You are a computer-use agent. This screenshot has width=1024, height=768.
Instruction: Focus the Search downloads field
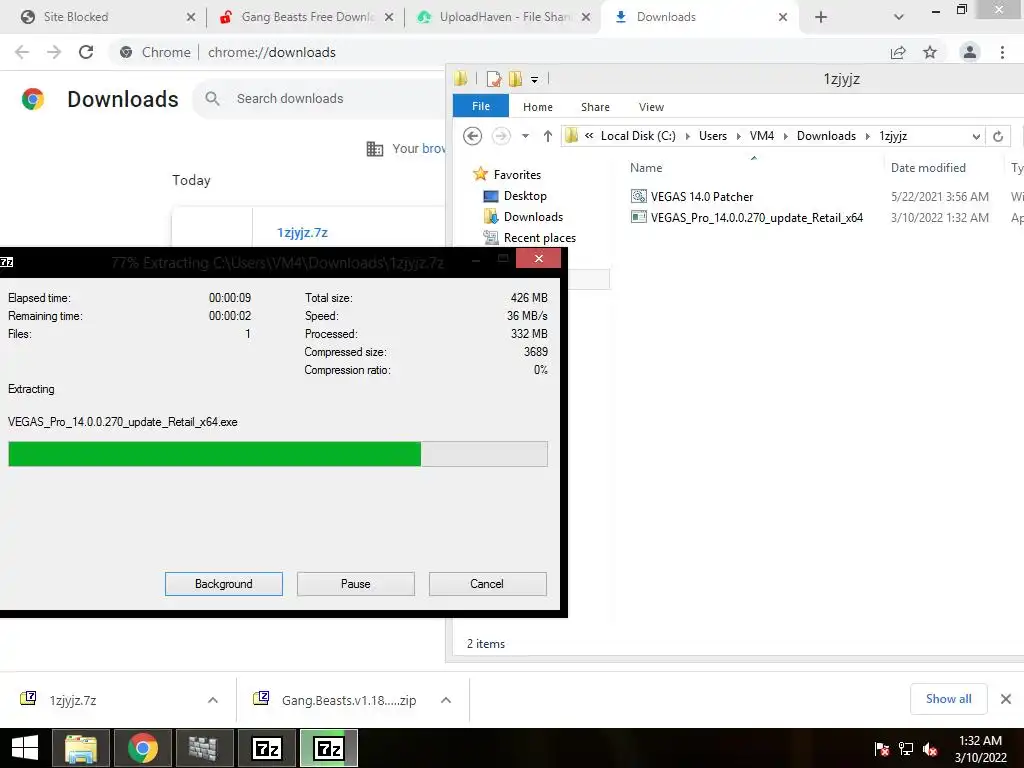tap(320, 99)
